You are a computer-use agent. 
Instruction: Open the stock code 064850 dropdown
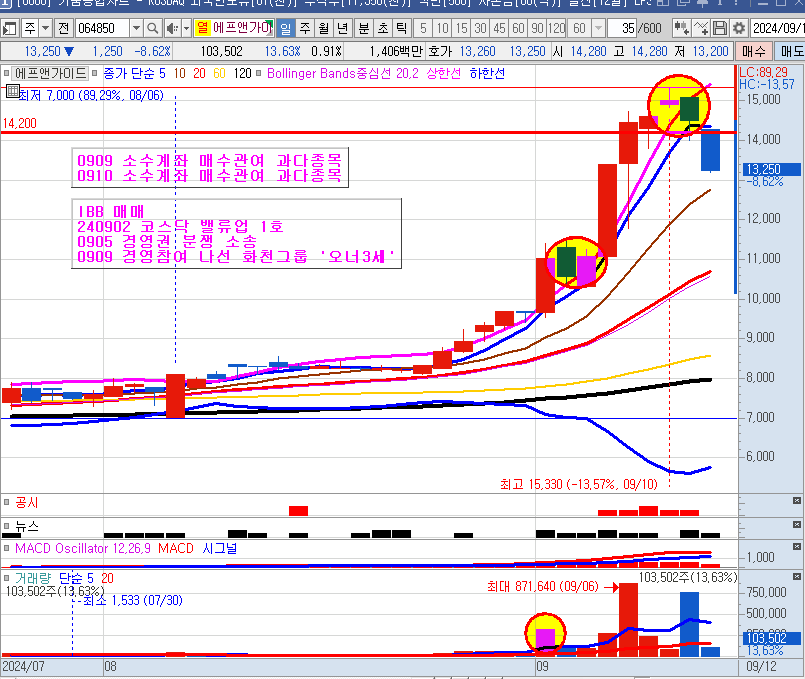(x=136, y=28)
